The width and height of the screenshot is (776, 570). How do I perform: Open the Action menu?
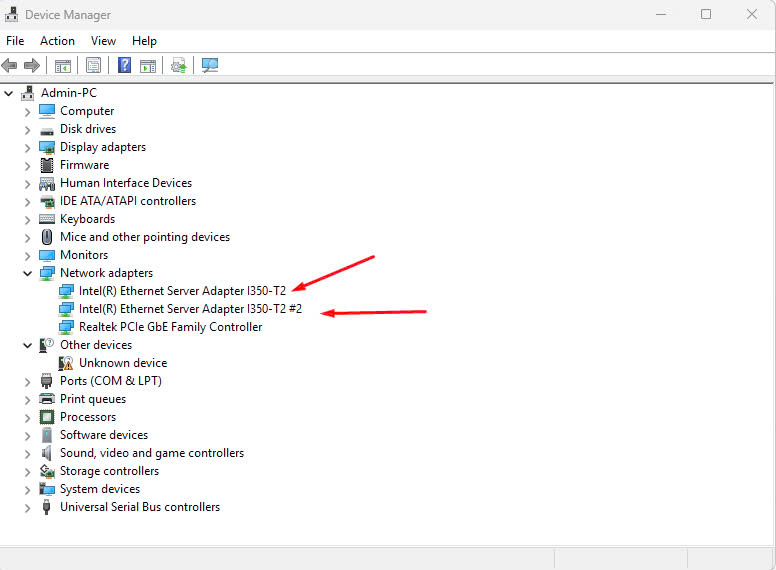click(x=57, y=41)
